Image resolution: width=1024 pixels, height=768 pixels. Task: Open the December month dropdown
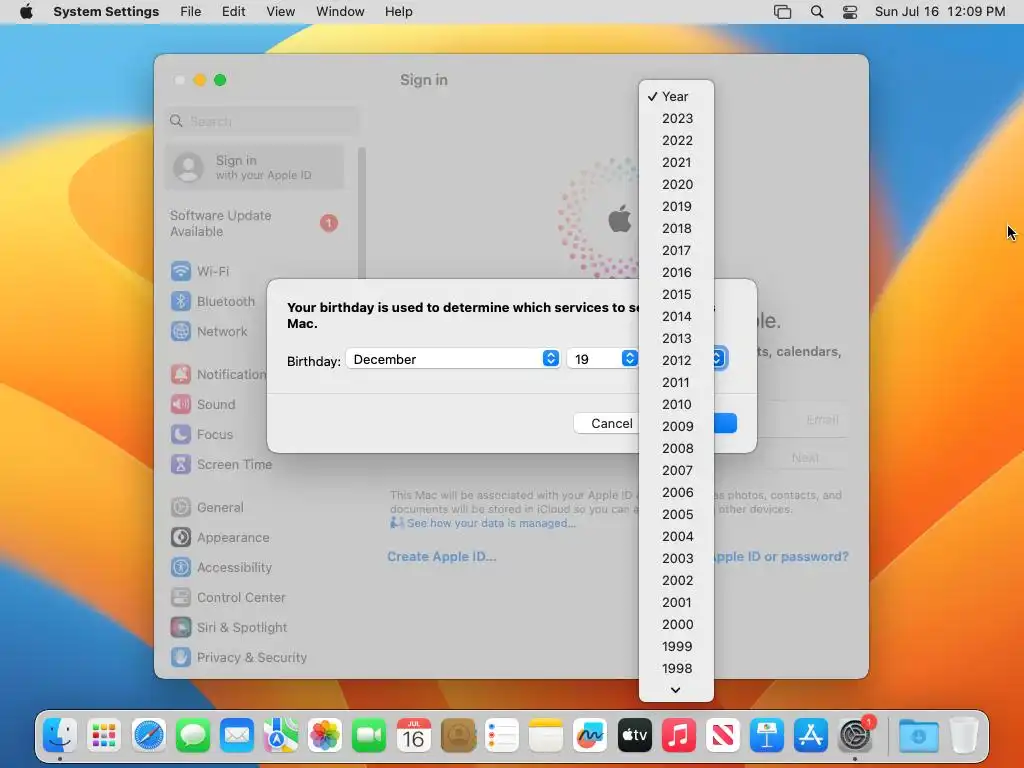click(x=453, y=359)
